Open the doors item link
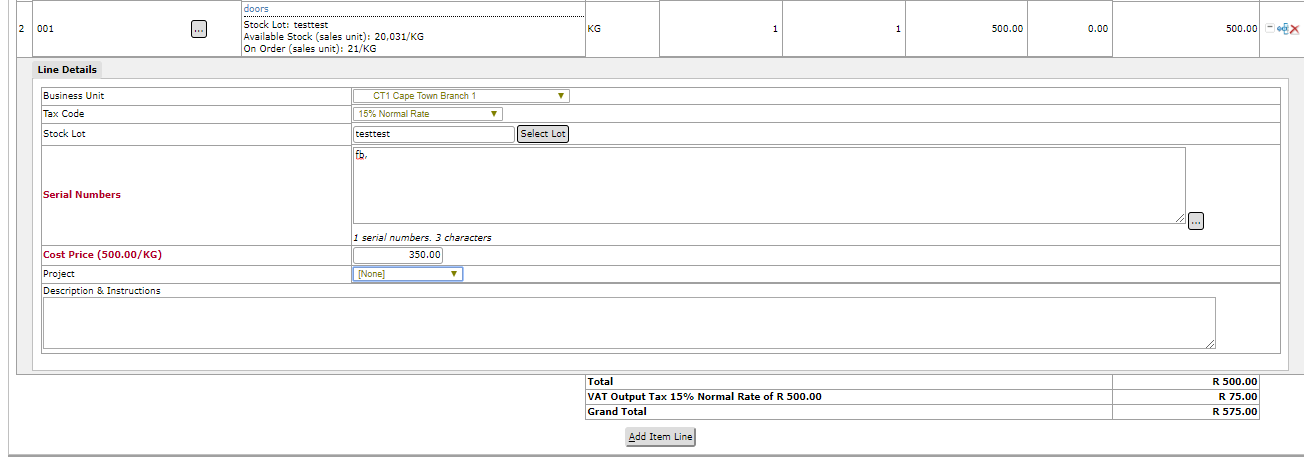This screenshot has width=1304, height=457. [256, 8]
